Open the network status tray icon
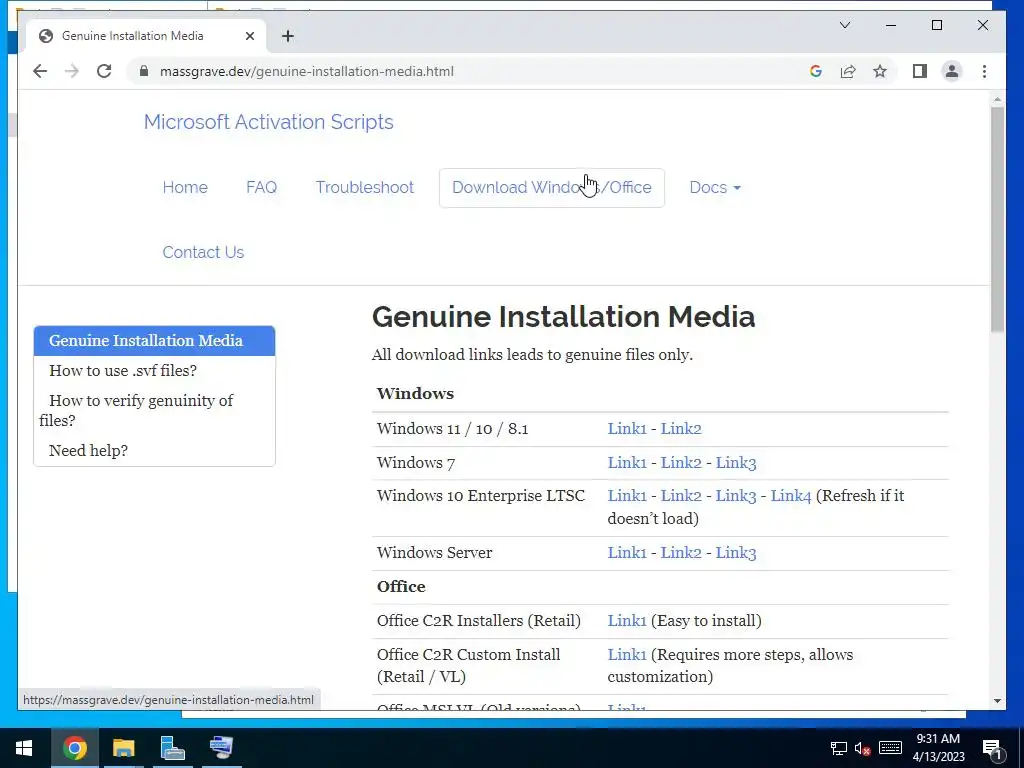1024x768 pixels. coord(839,748)
